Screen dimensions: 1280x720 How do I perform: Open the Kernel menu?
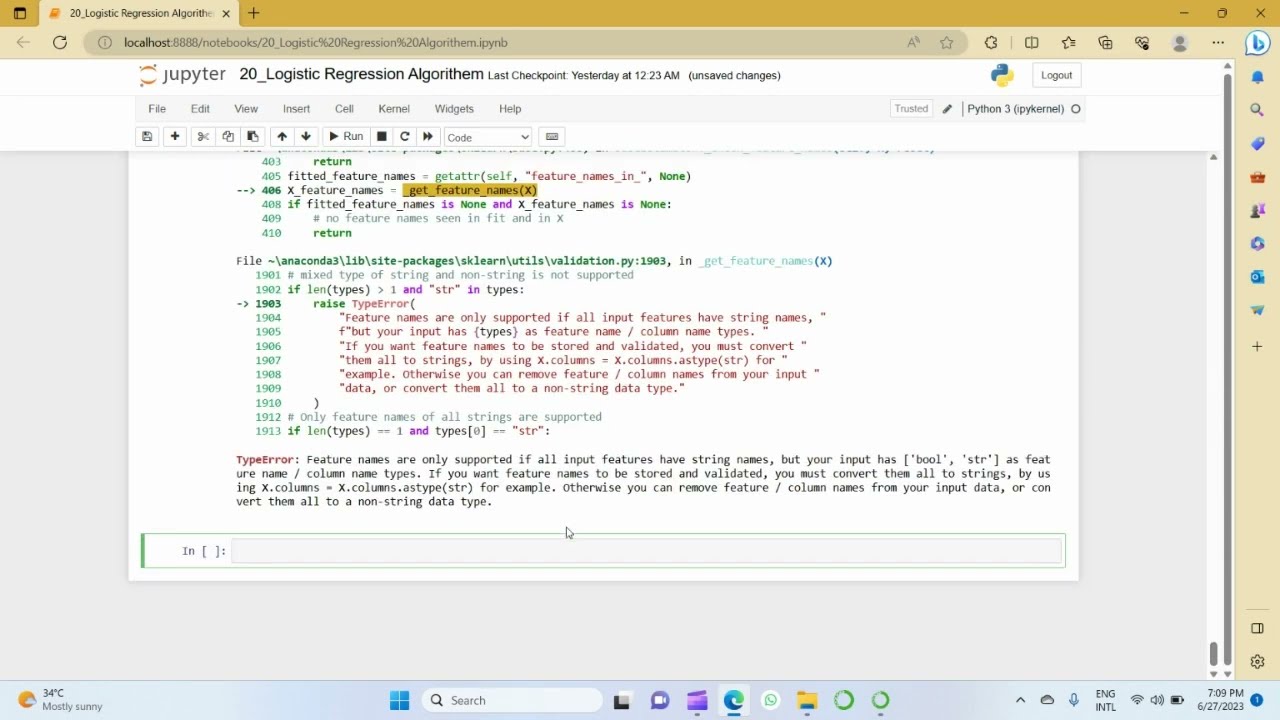394,109
